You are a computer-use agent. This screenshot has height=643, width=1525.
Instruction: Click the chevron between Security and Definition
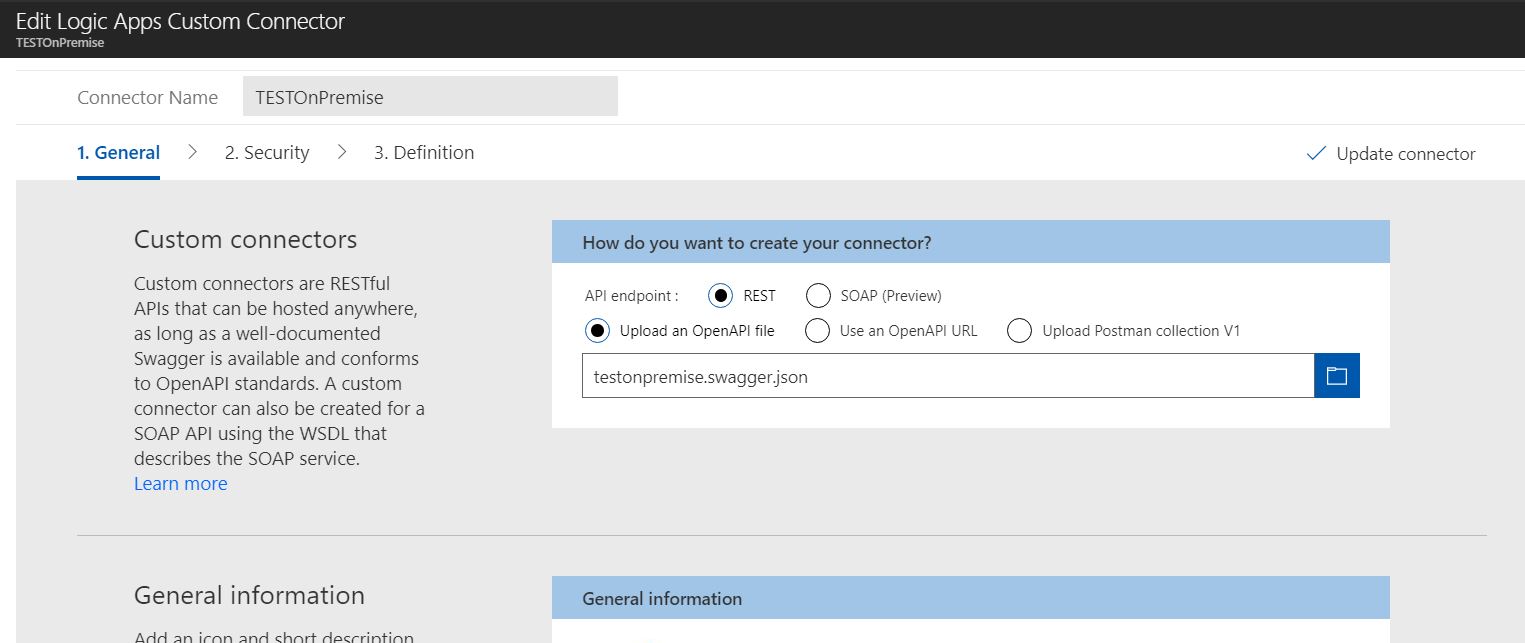coord(342,152)
